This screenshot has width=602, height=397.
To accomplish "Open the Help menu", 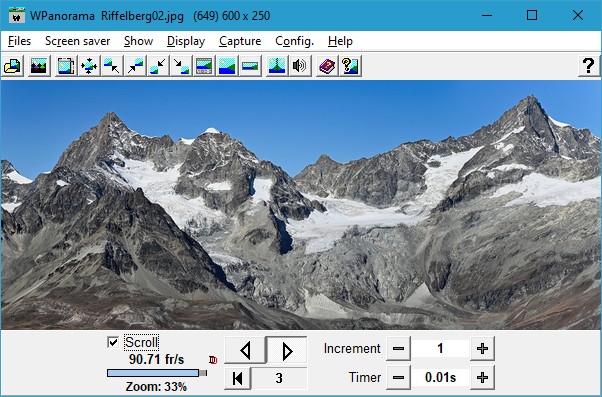I will [x=340, y=41].
